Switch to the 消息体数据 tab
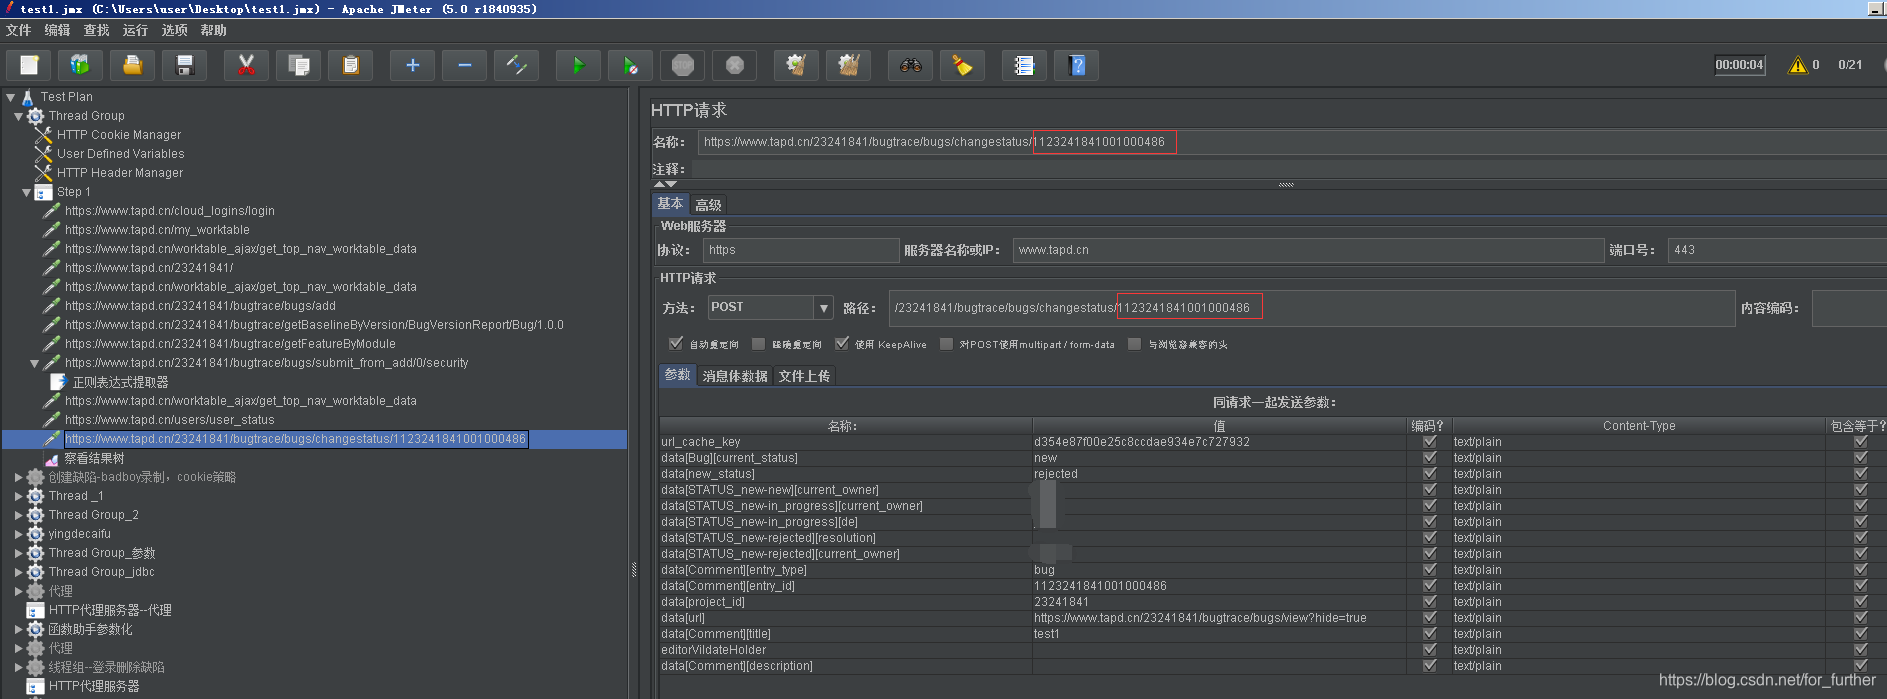 pyautogui.click(x=735, y=376)
